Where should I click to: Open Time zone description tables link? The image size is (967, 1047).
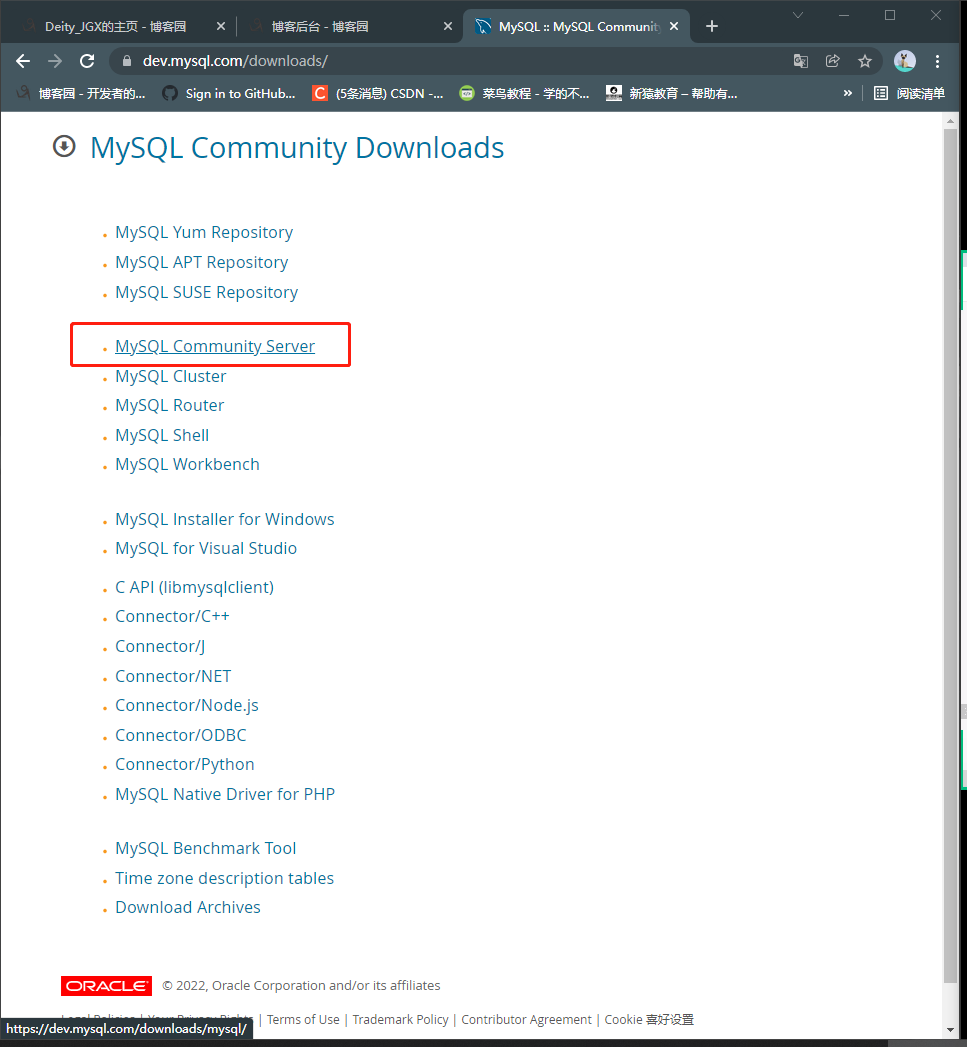[224, 878]
